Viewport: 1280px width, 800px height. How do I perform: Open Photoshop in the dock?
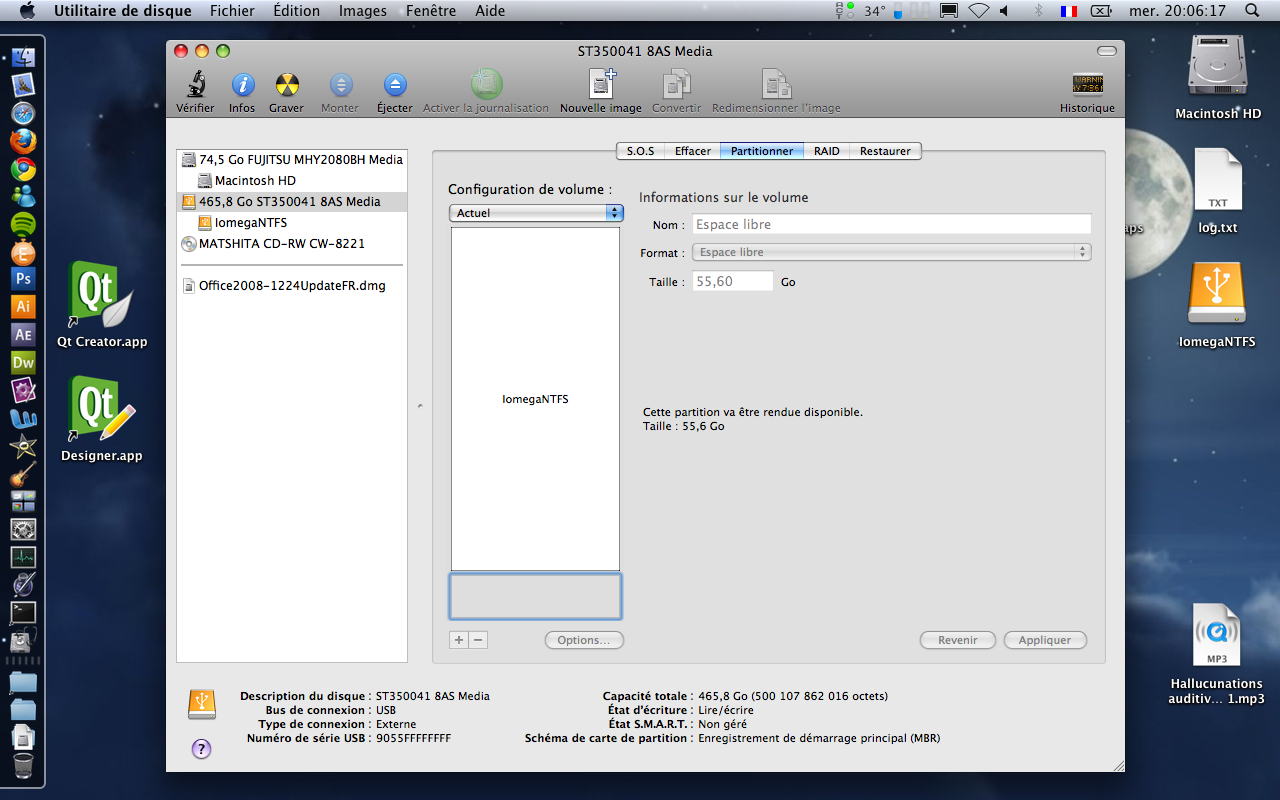click(23, 278)
